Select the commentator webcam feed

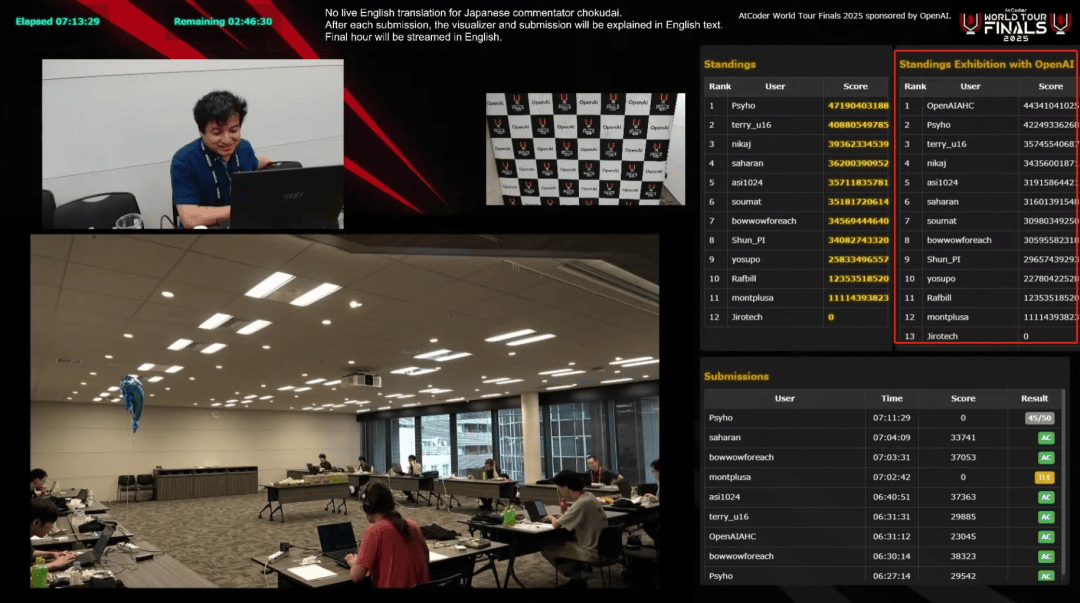point(193,144)
